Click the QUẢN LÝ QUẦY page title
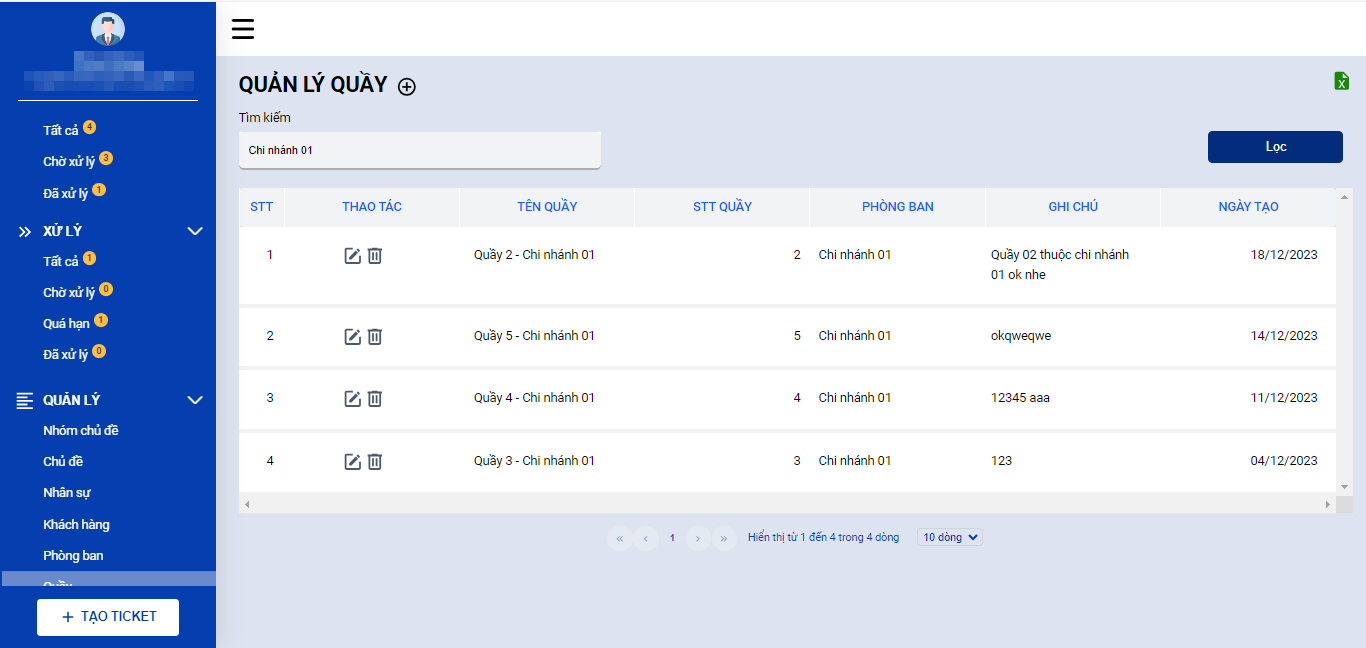 313,85
